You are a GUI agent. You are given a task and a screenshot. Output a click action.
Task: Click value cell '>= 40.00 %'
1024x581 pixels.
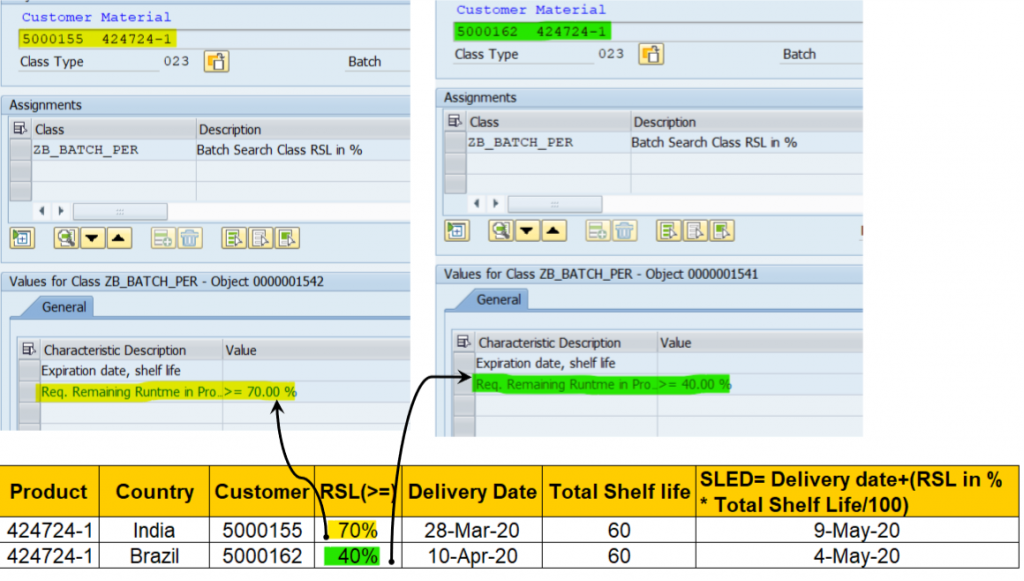point(695,385)
